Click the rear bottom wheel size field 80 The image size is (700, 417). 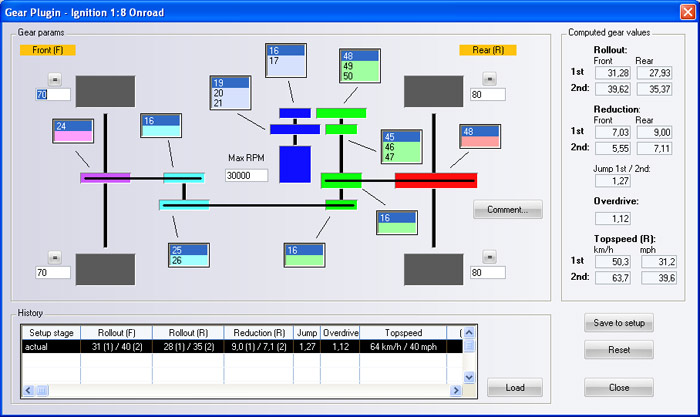[x=488, y=272]
